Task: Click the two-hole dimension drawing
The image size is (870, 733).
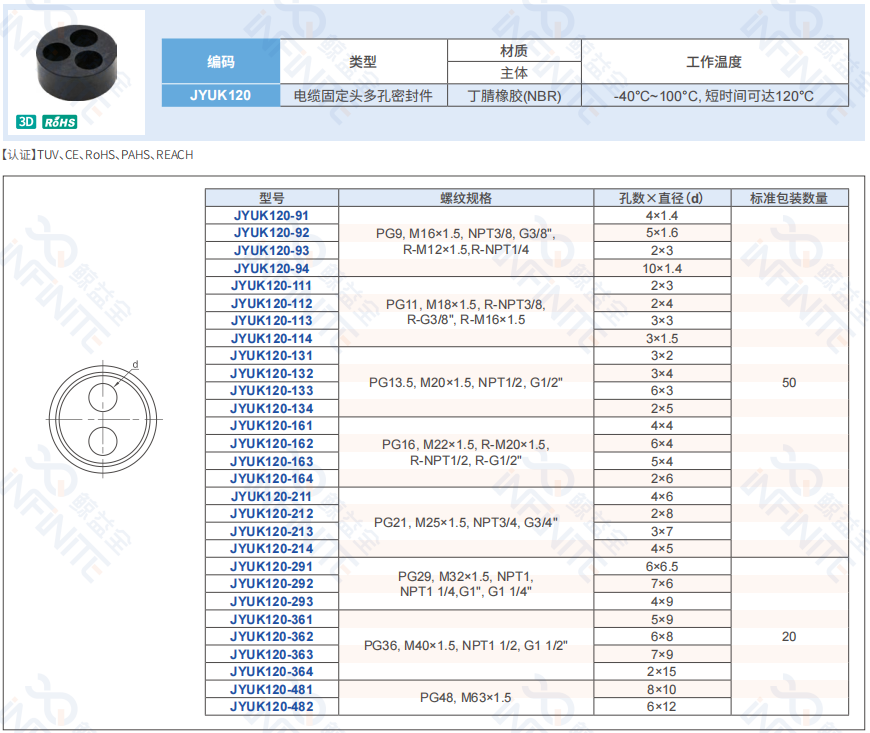Action: click(x=103, y=419)
